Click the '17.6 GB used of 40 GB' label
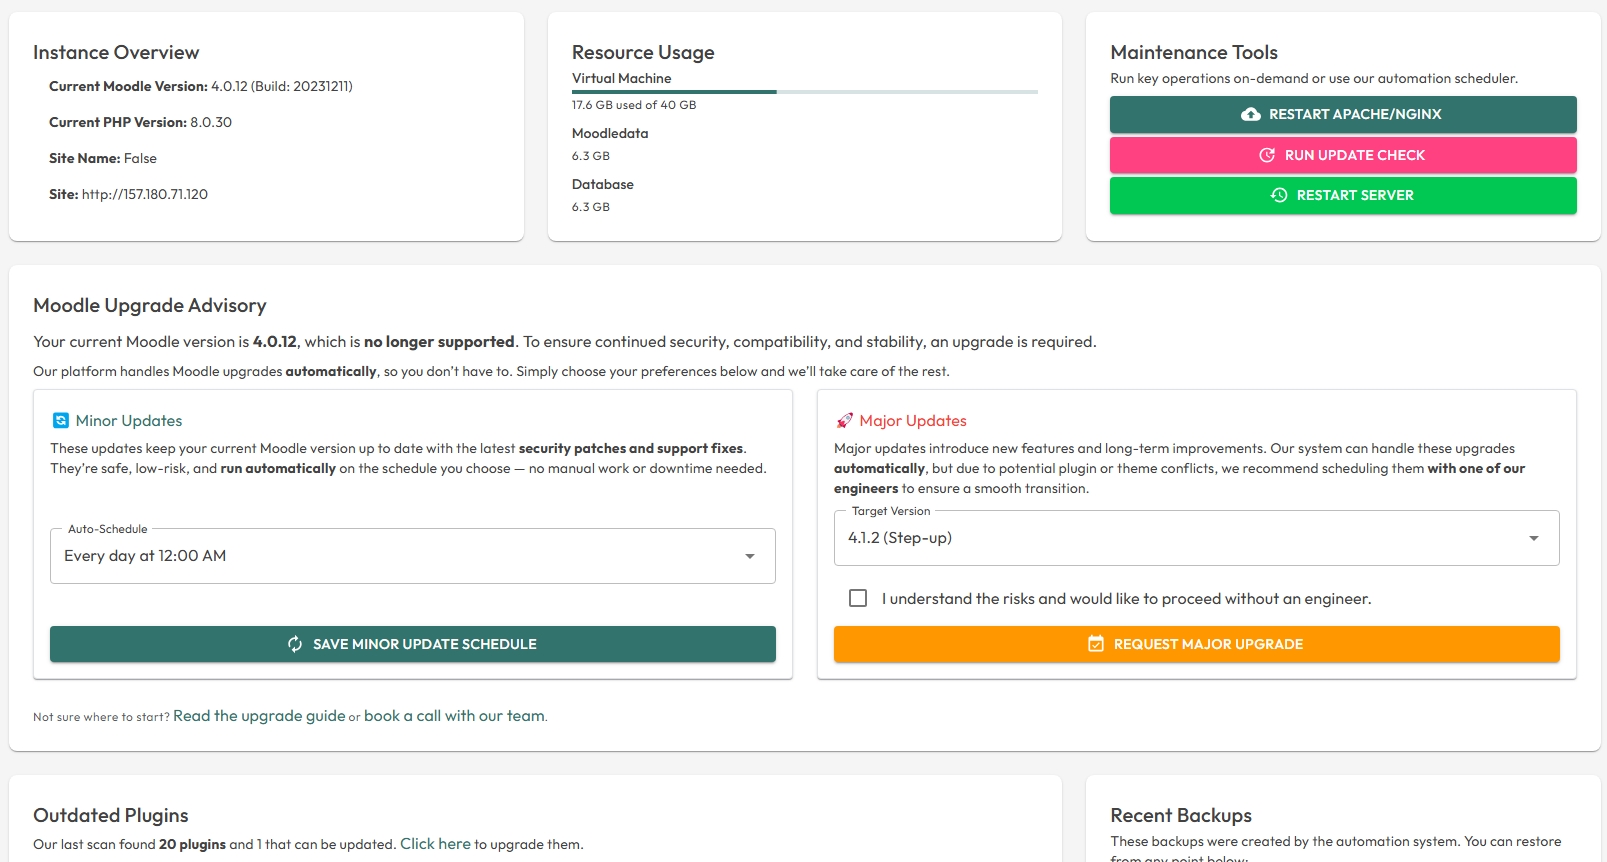This screenshot has width=1607, height=862. click(634, 105)
